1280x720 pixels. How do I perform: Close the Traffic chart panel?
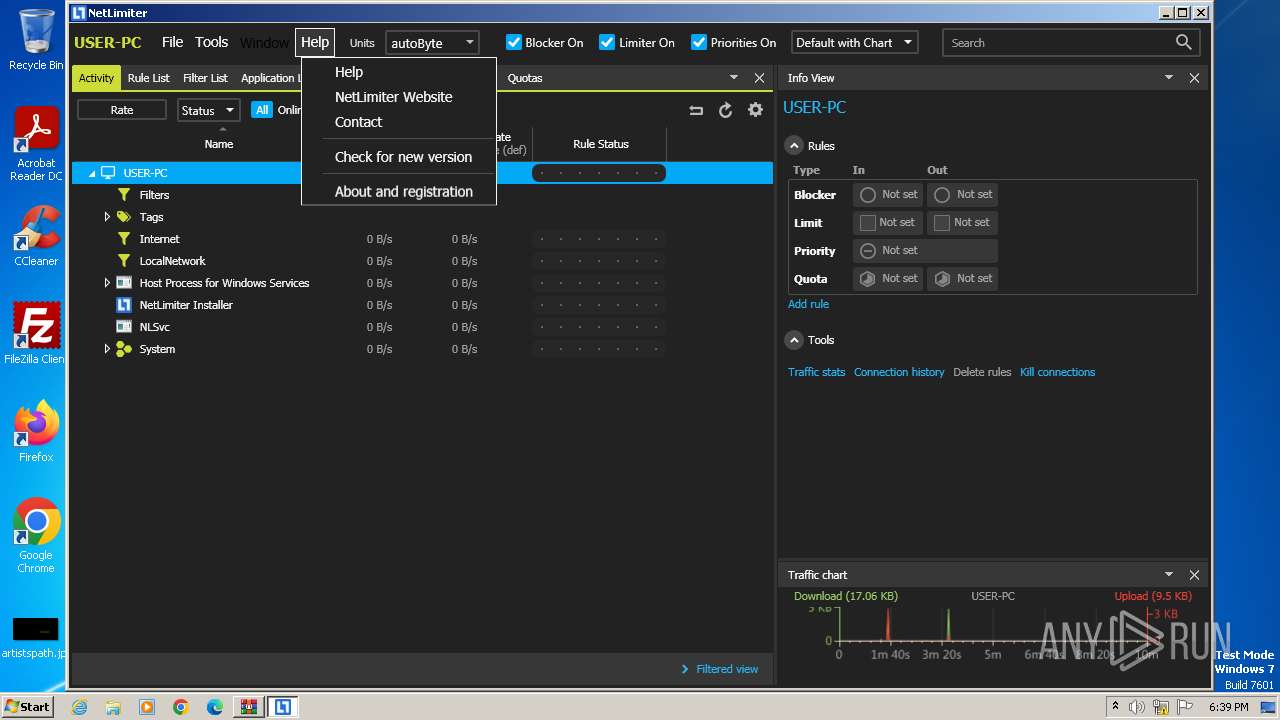1194,575
